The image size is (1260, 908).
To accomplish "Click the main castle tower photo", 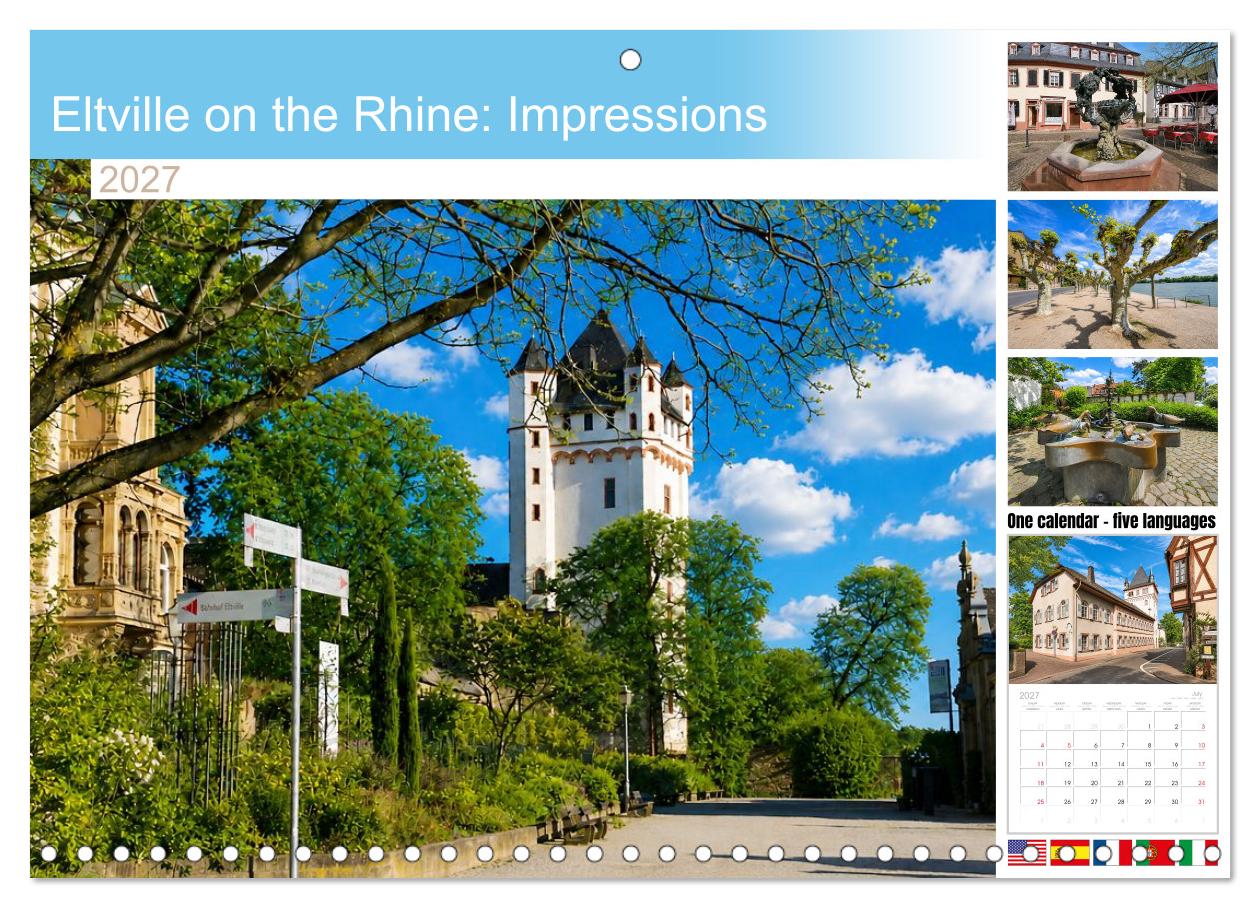I will click(513, 538).
